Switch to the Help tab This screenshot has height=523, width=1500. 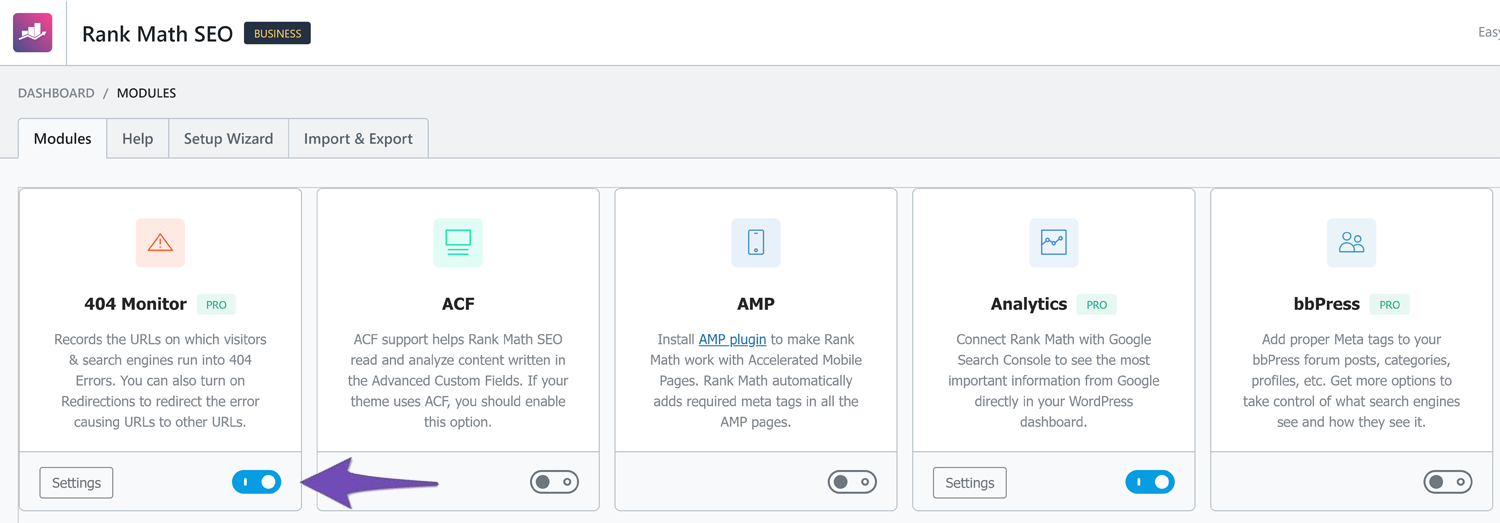(137, 139)
